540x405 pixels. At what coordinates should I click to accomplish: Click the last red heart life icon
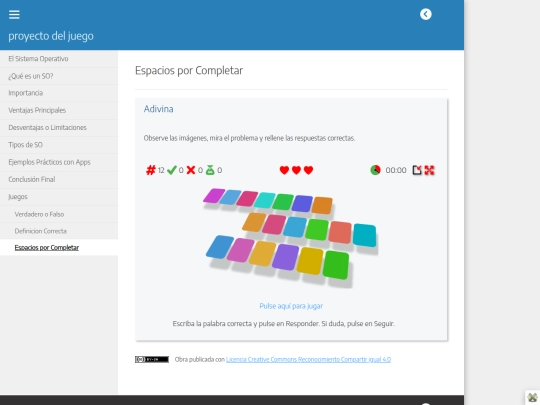(x=309, y=170)
